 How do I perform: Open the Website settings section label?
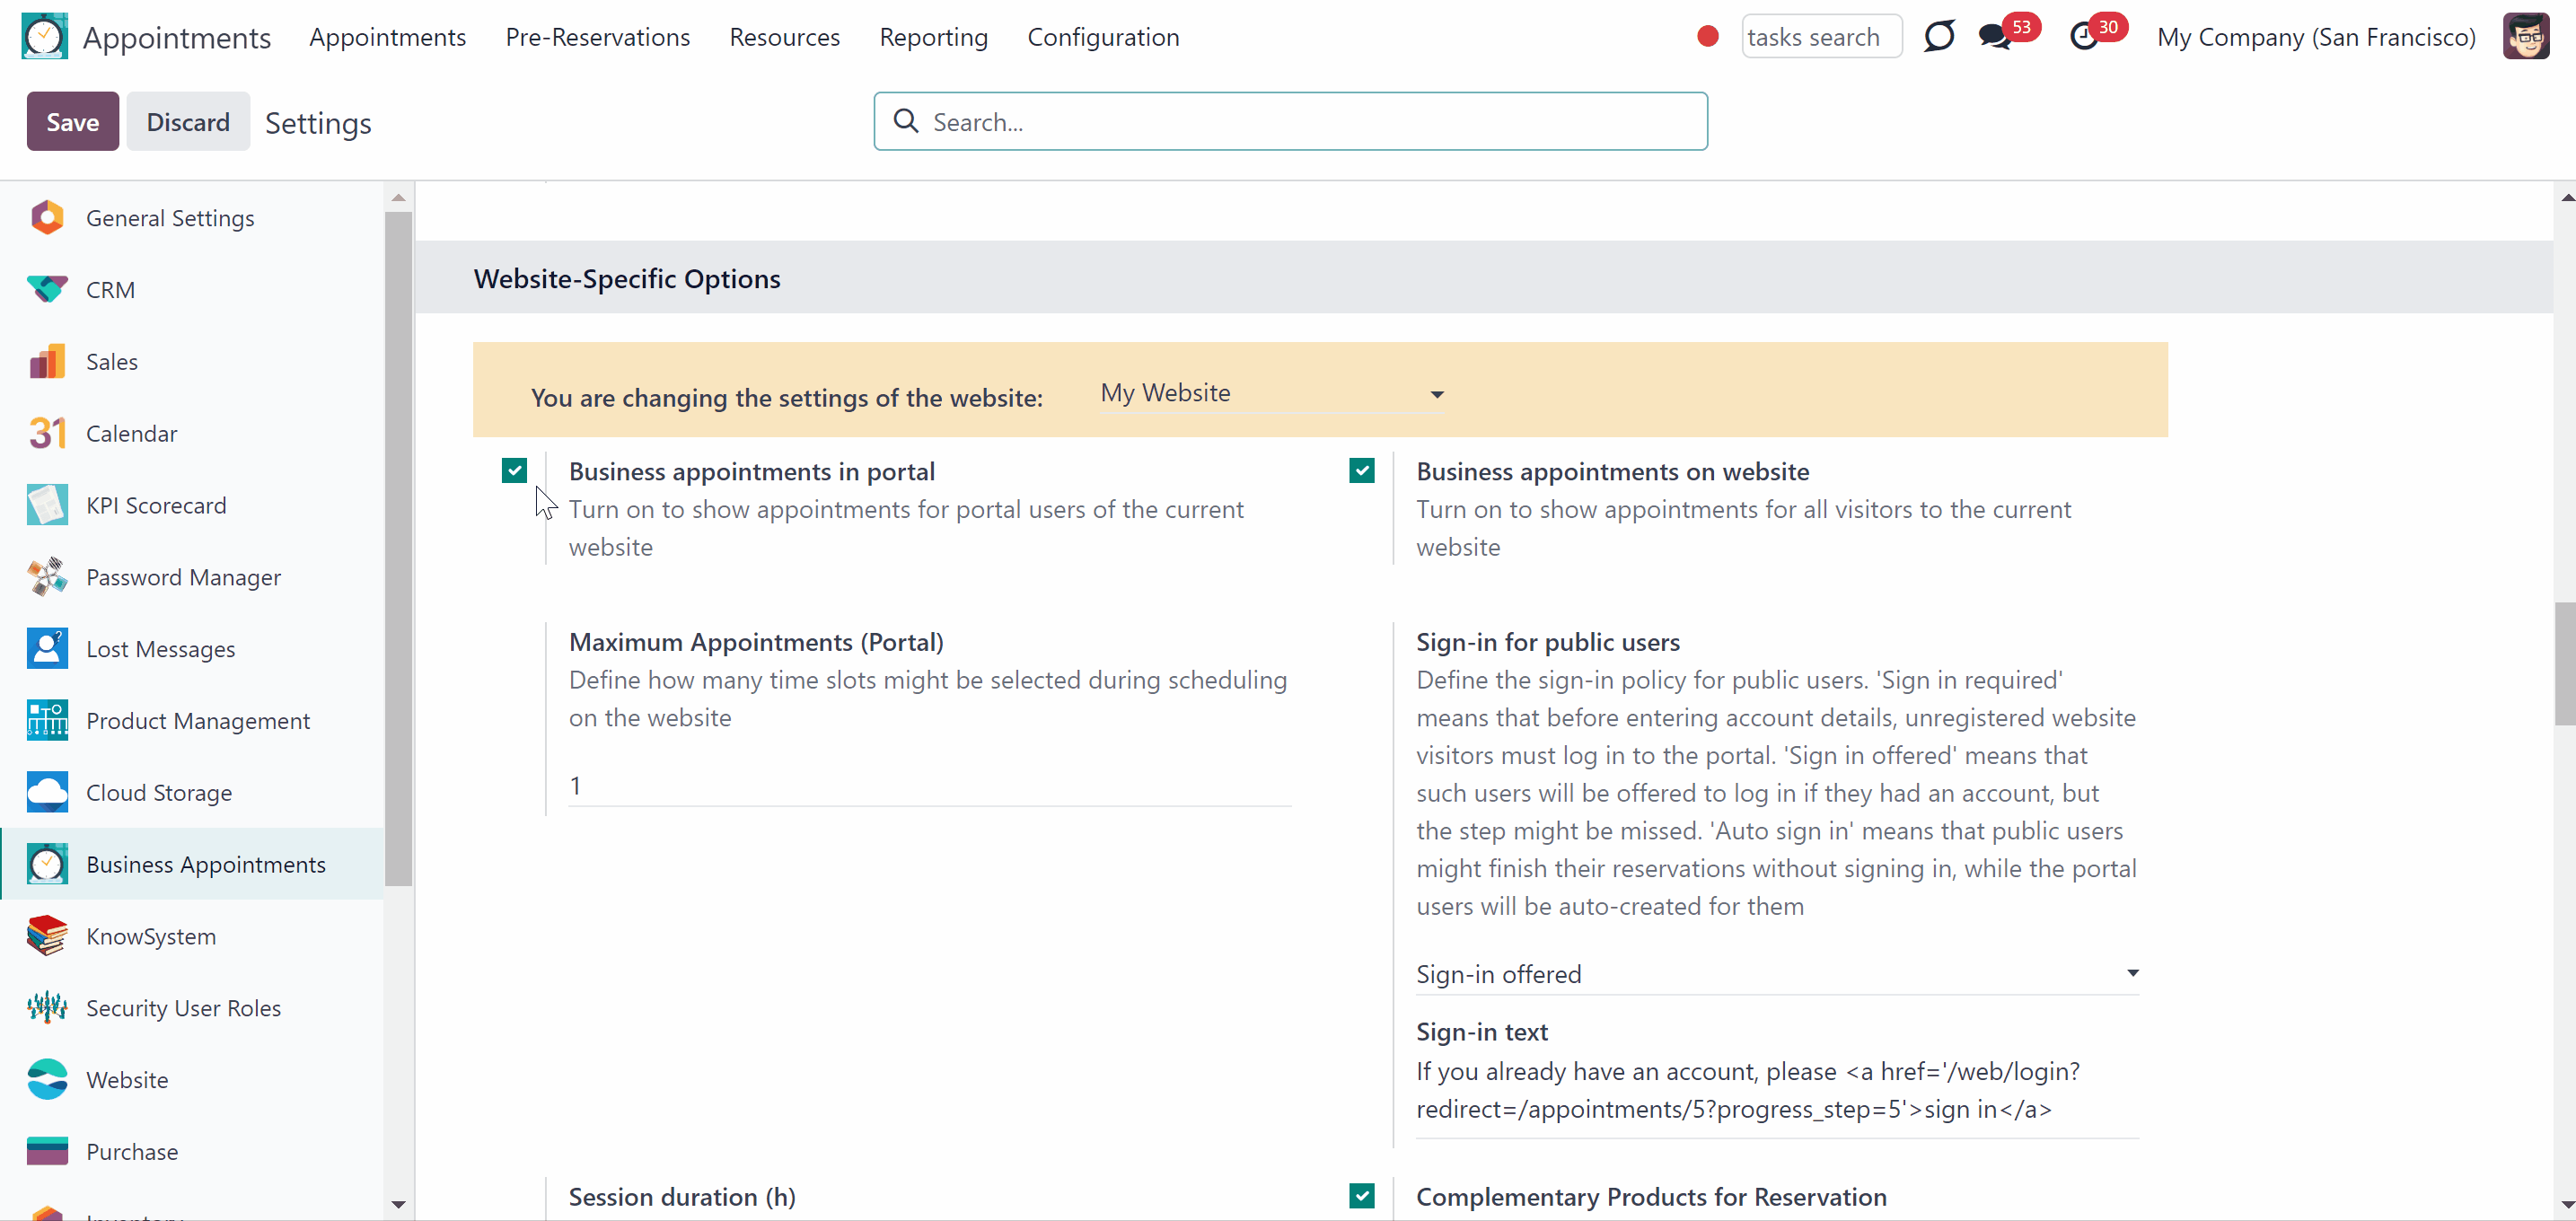pos(127,1080)
